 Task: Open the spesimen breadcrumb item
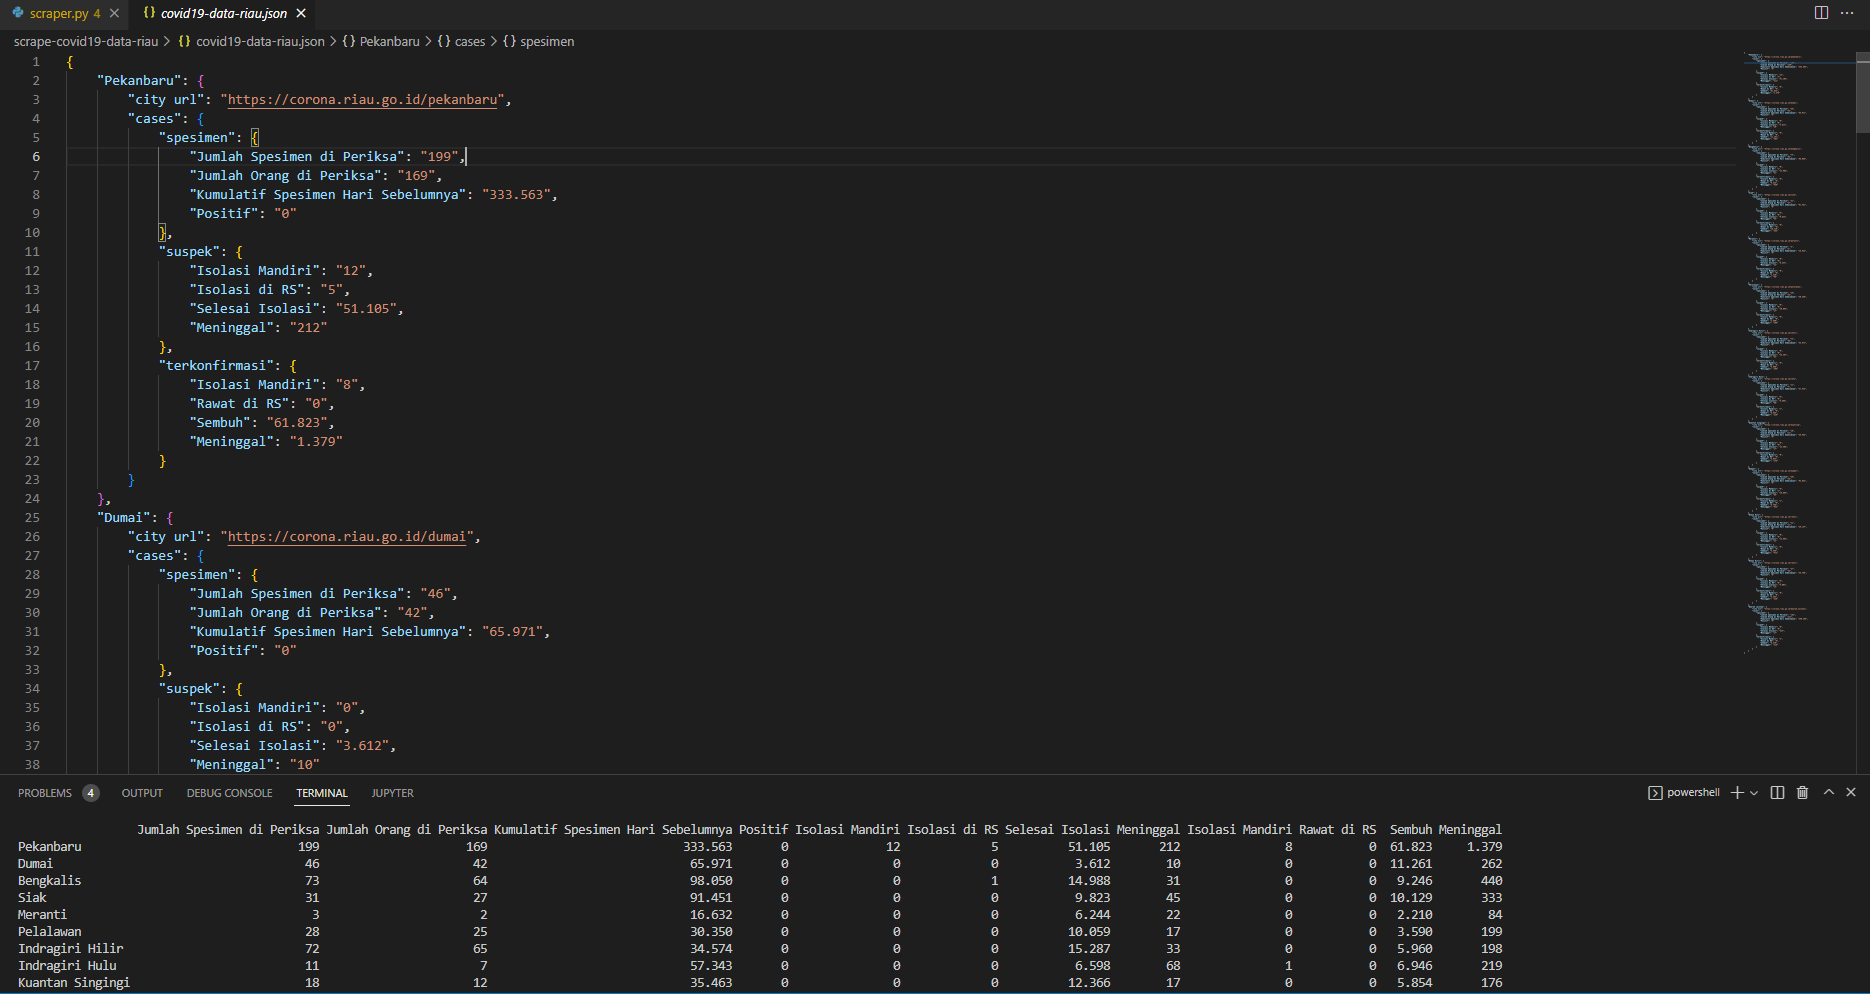pos(538,41)
